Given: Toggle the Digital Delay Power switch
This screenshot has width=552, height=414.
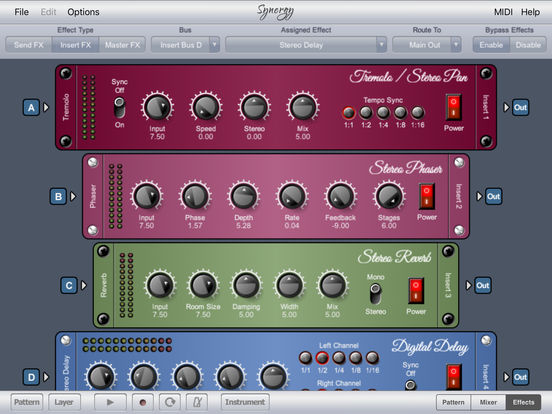Looking at the screenshot, I should [454, 377].
